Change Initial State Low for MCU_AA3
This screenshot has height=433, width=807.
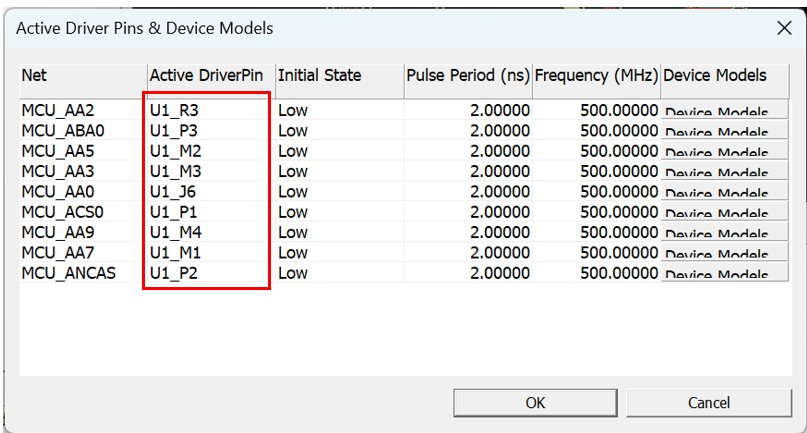click(293, 172)
